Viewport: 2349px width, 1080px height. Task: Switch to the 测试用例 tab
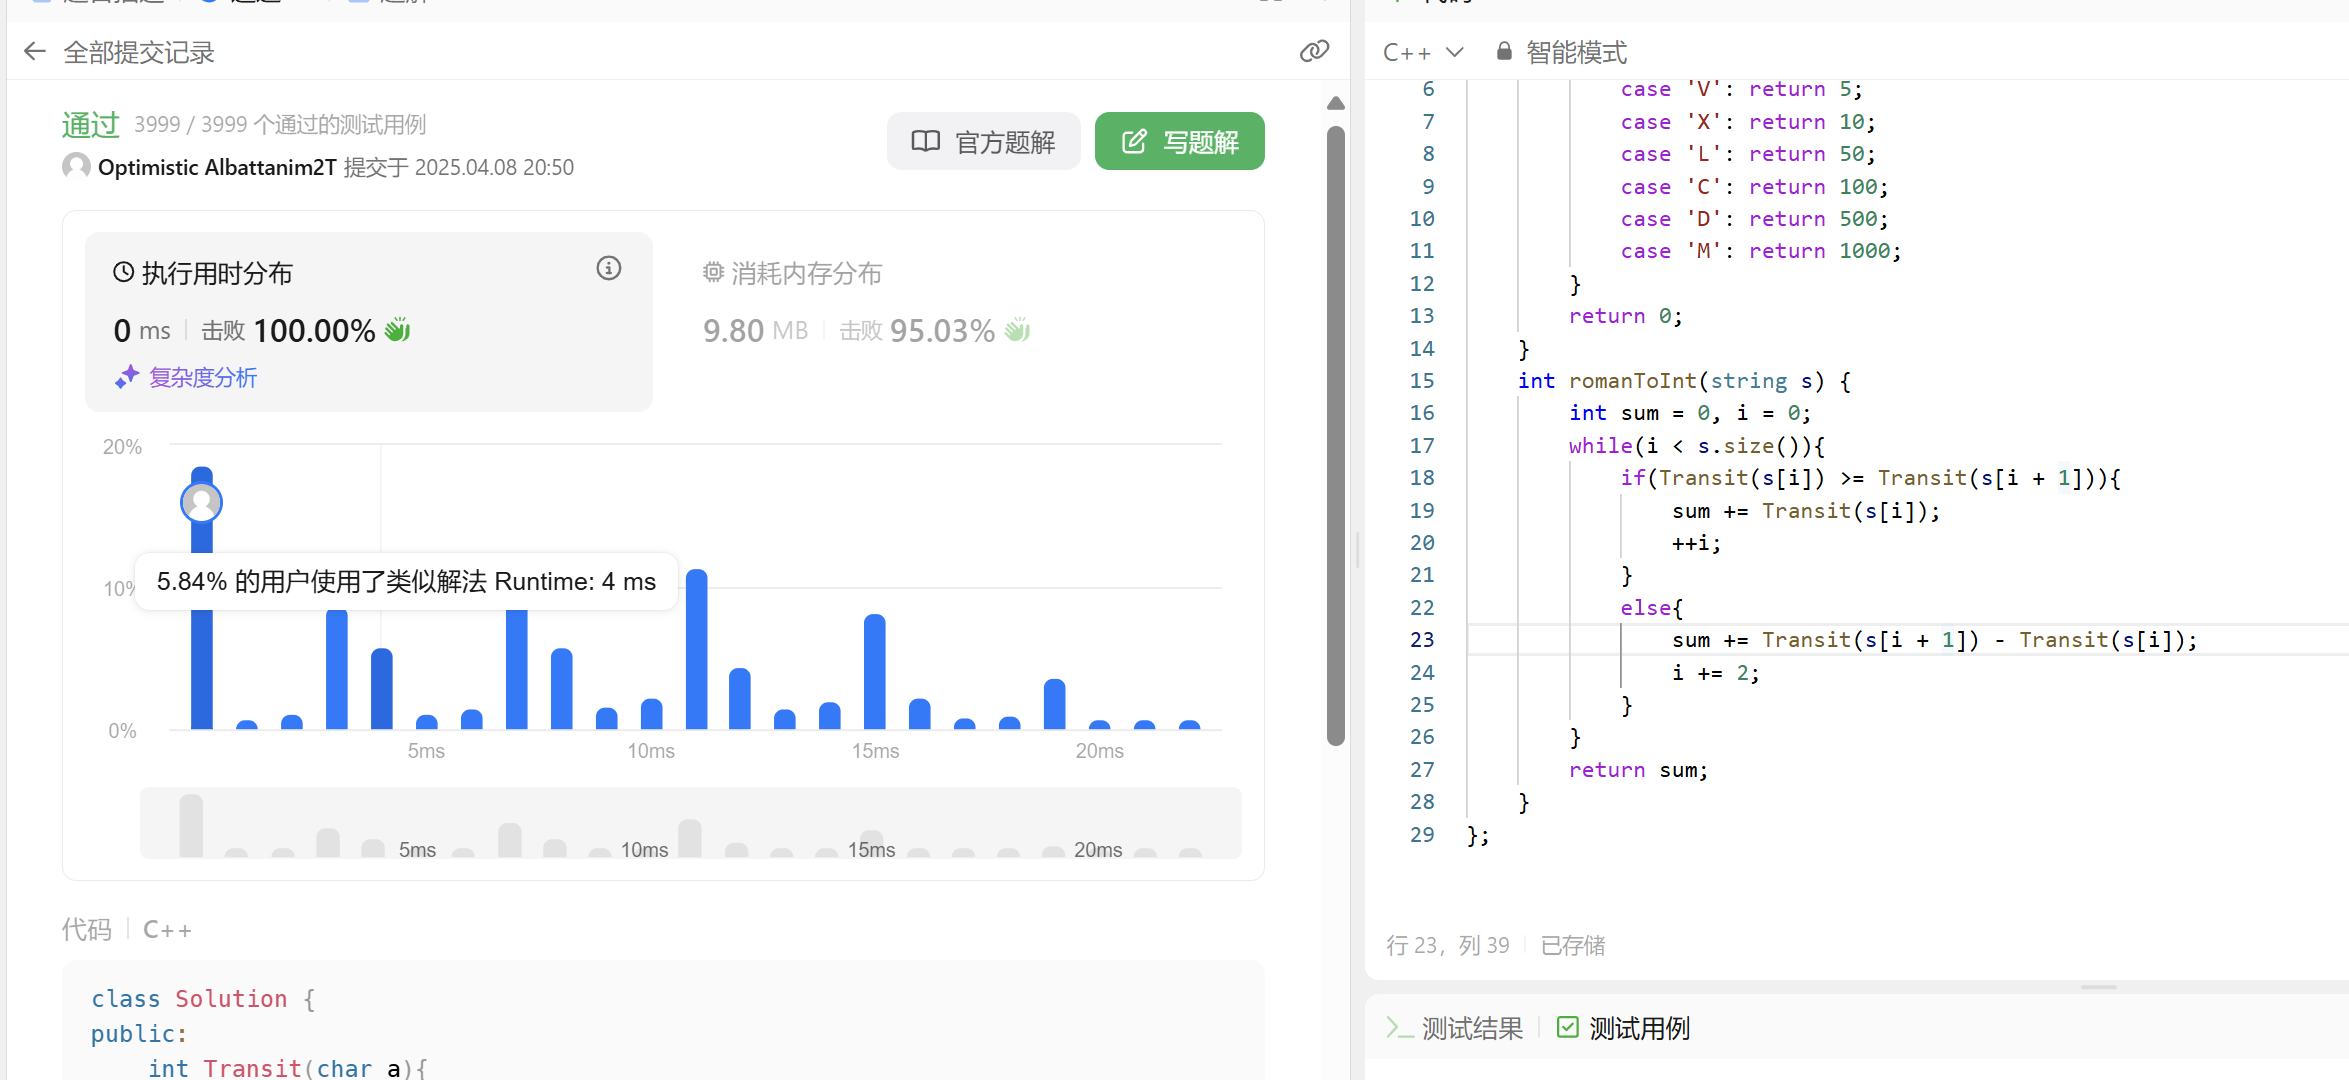(x=1638, y=1027)
